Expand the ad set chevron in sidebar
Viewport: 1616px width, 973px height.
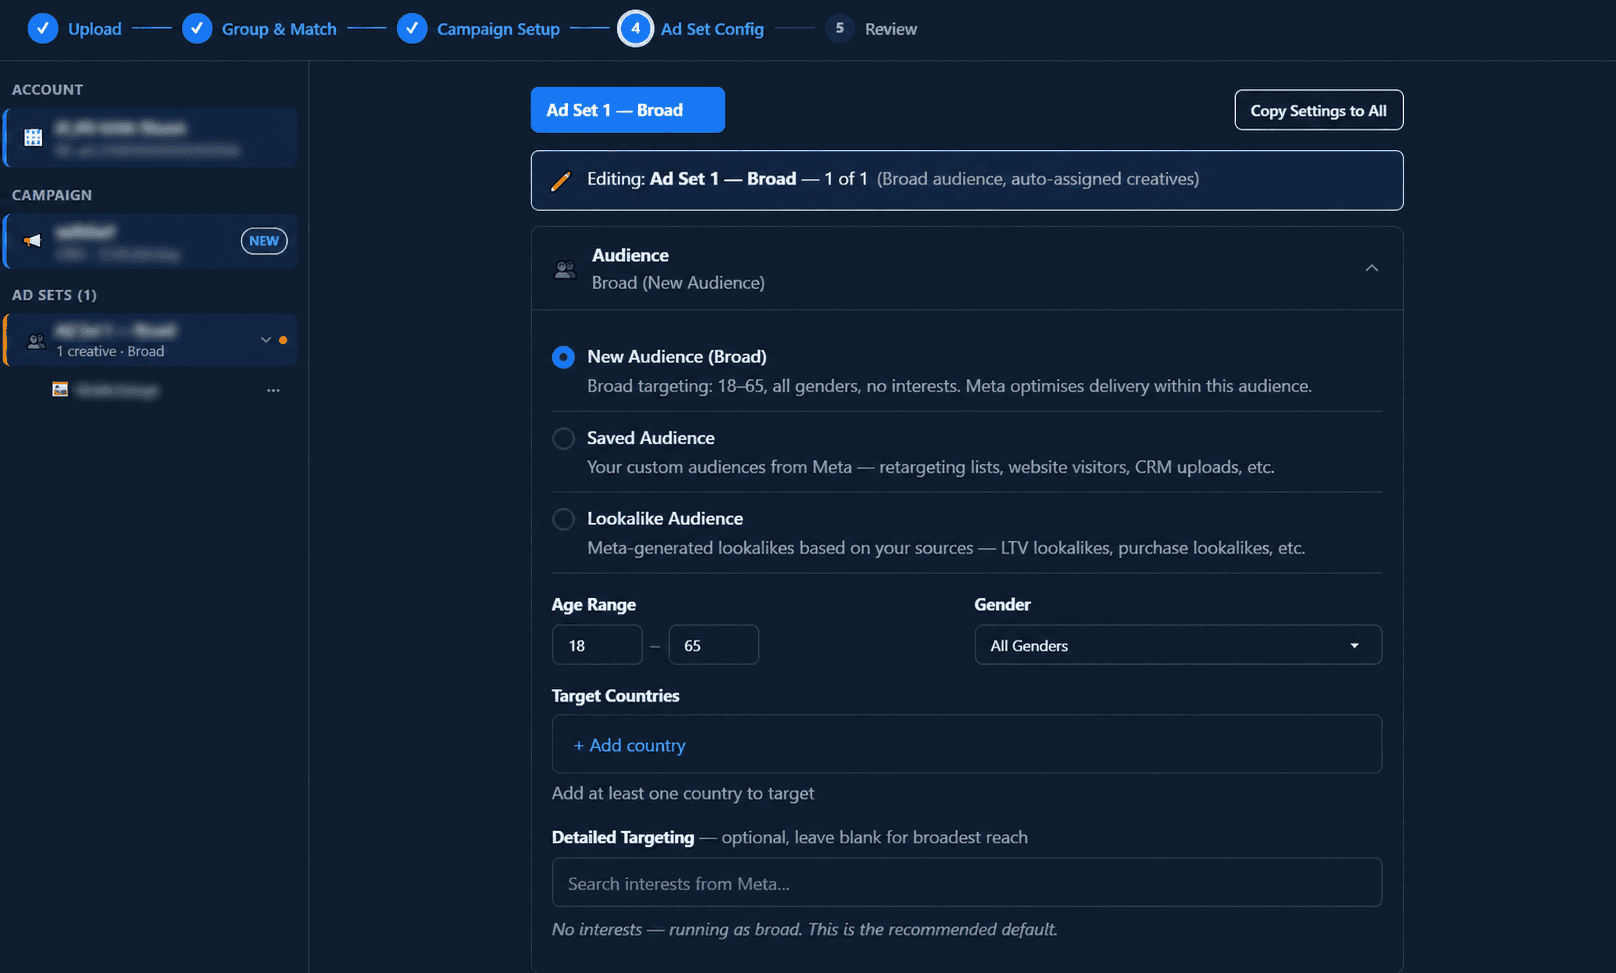pyautogui.click(x=266, y=340)
